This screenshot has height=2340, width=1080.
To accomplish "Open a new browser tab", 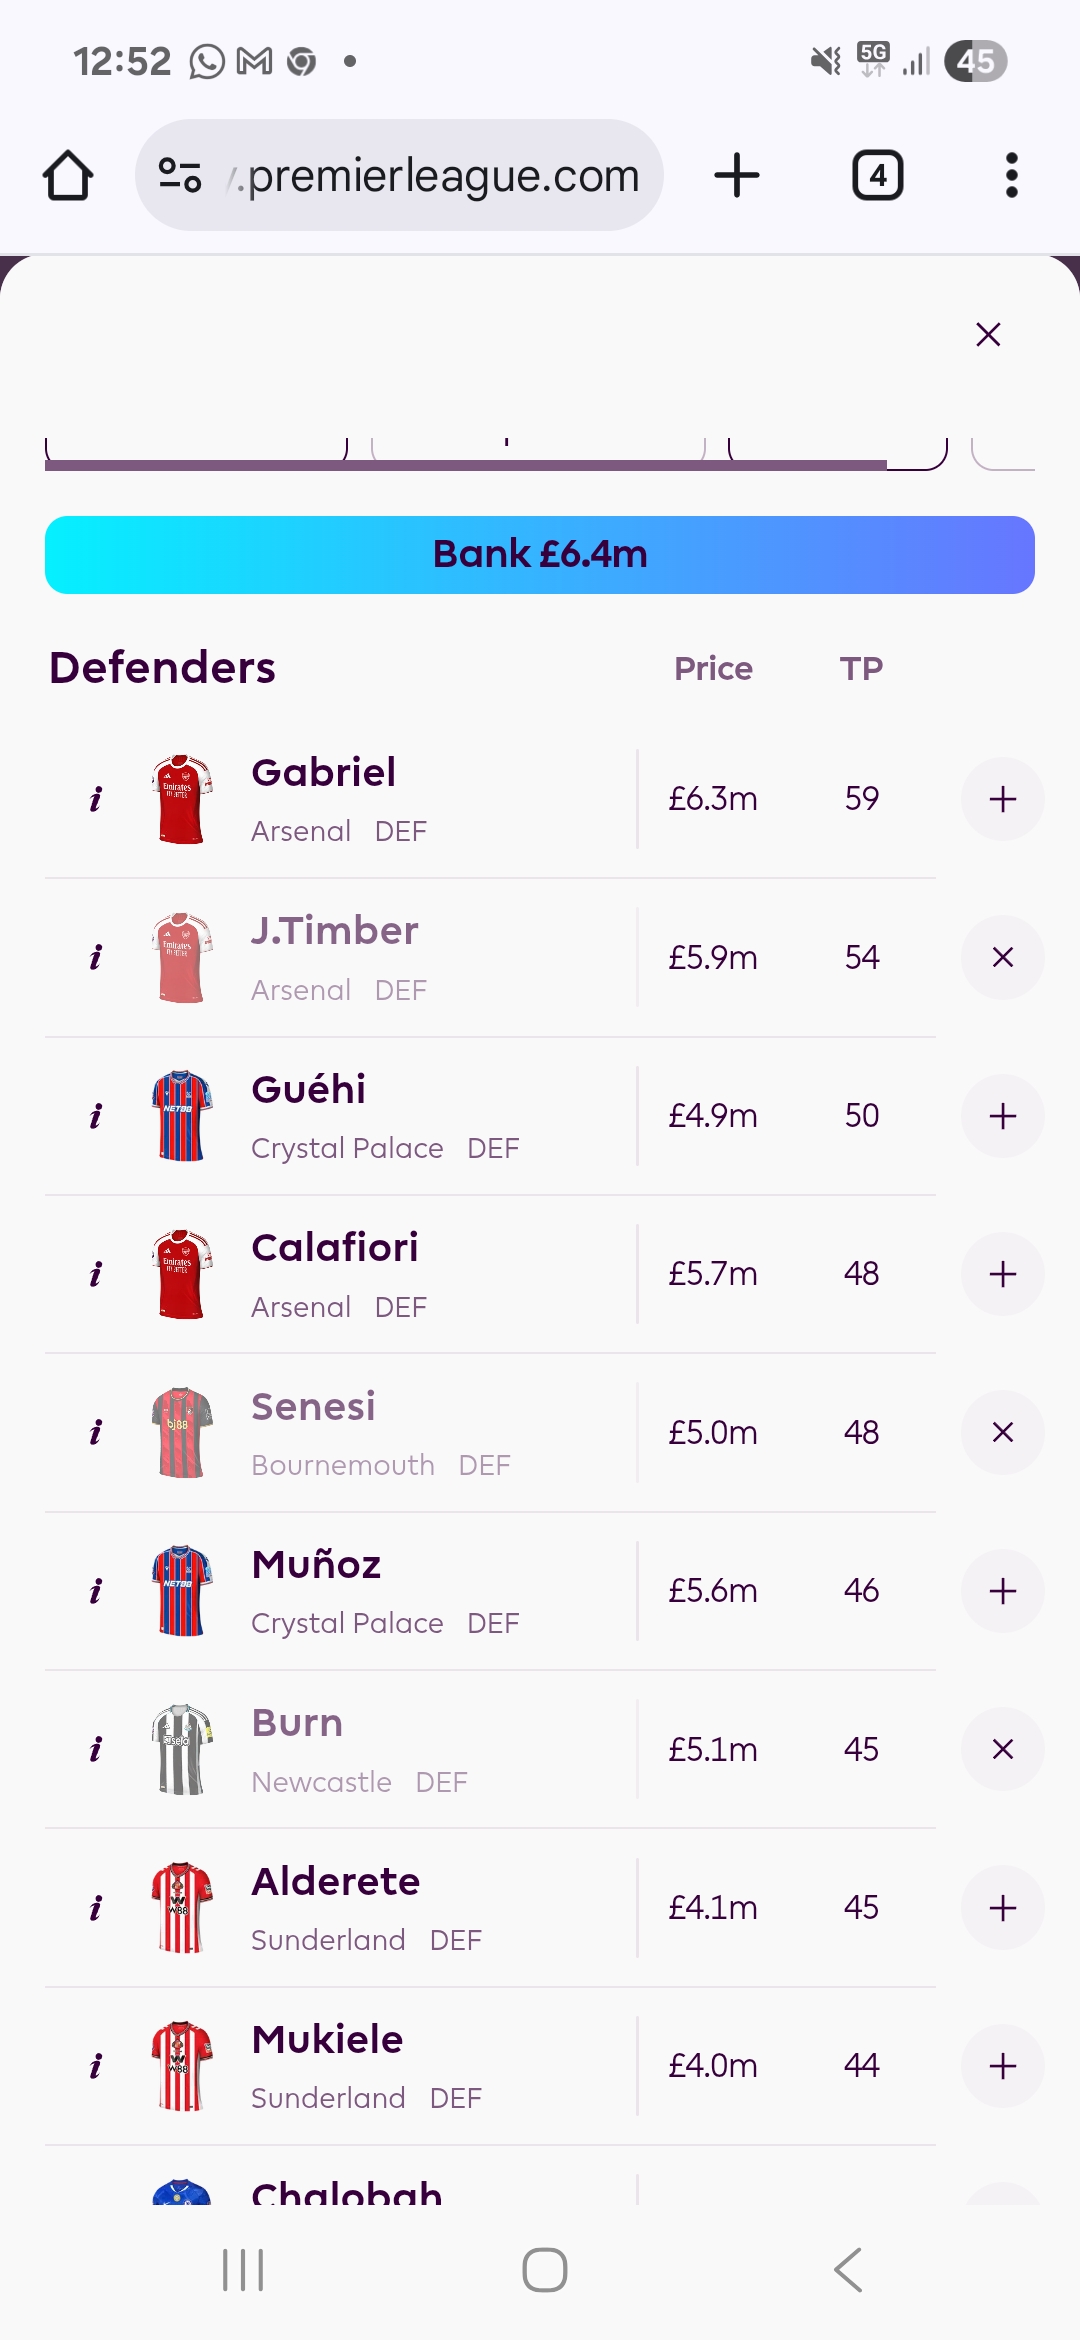I will pos(737,175).
